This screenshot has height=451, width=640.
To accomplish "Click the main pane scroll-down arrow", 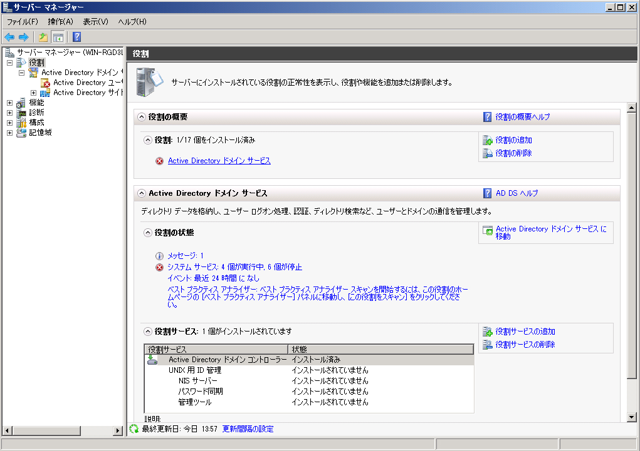I will coord(631,417).
